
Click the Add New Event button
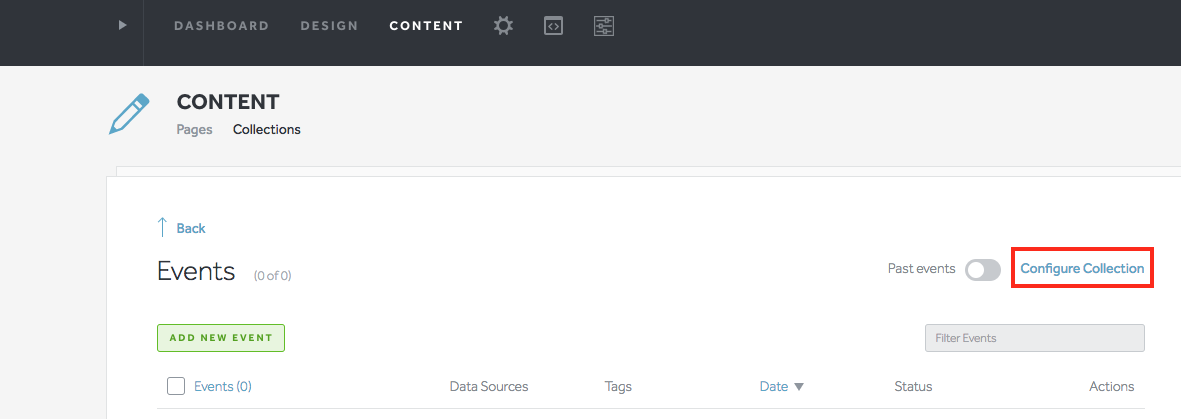click(x=221, y=338)
